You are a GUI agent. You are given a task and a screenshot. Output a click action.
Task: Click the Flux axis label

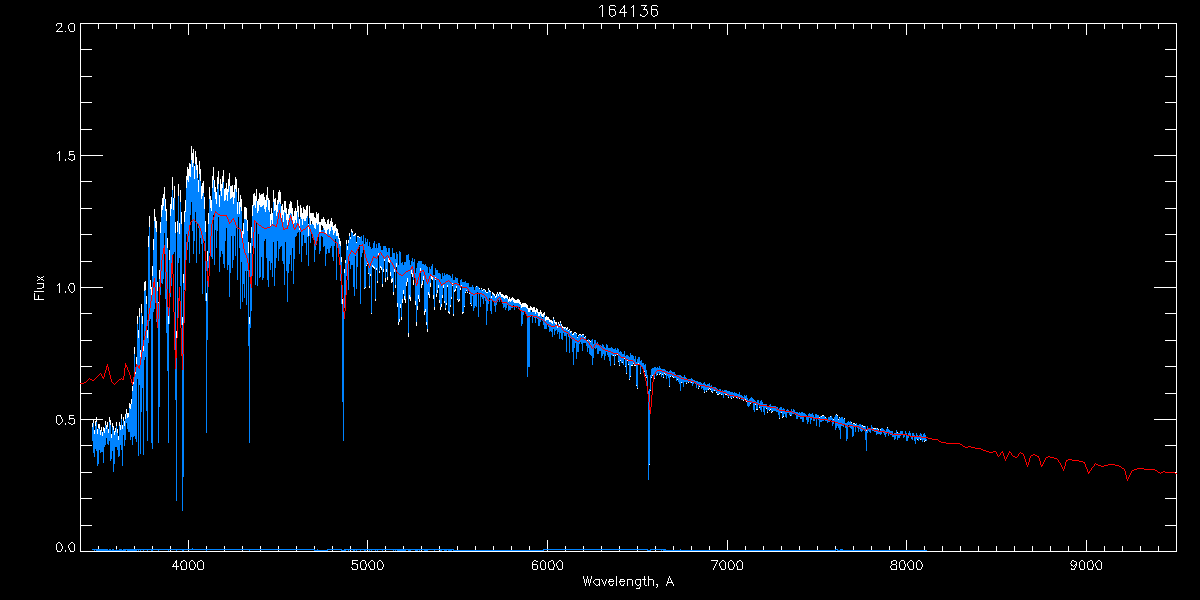40,287
